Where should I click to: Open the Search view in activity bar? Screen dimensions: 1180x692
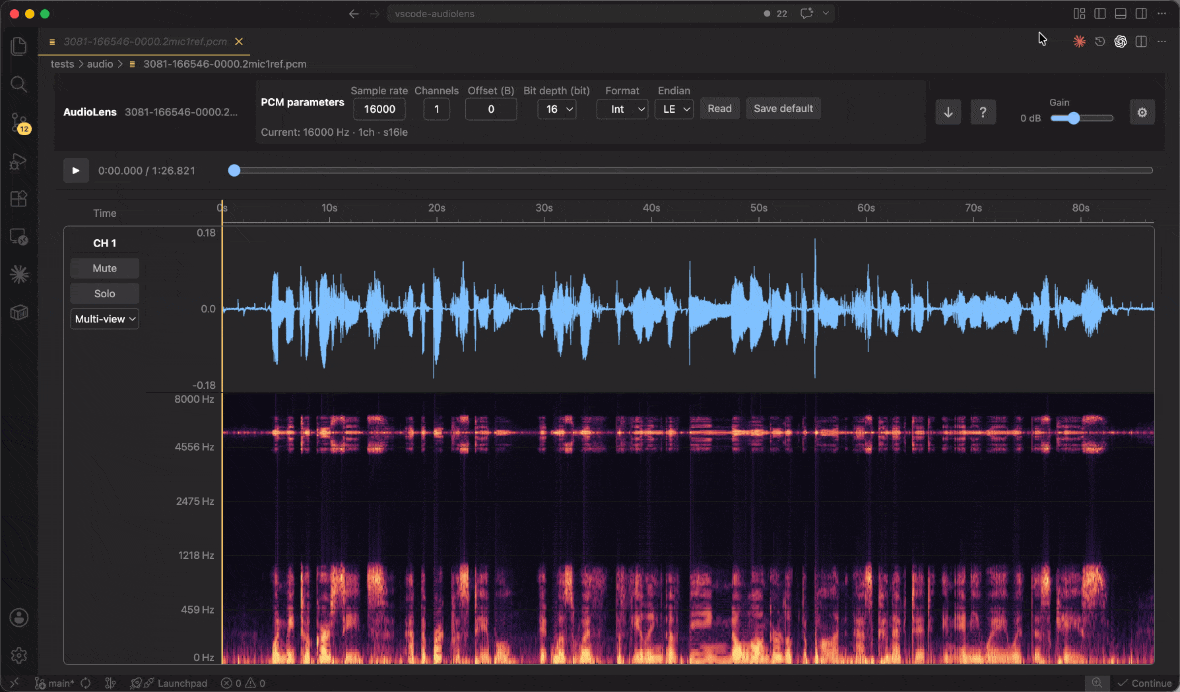(x=19, y=84)
